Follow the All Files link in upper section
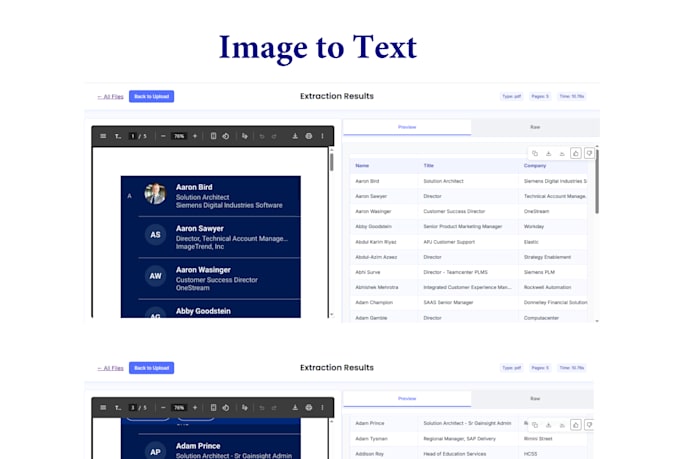Image resolution: width=680 pixels, height=459 pixels. [111, 97]
